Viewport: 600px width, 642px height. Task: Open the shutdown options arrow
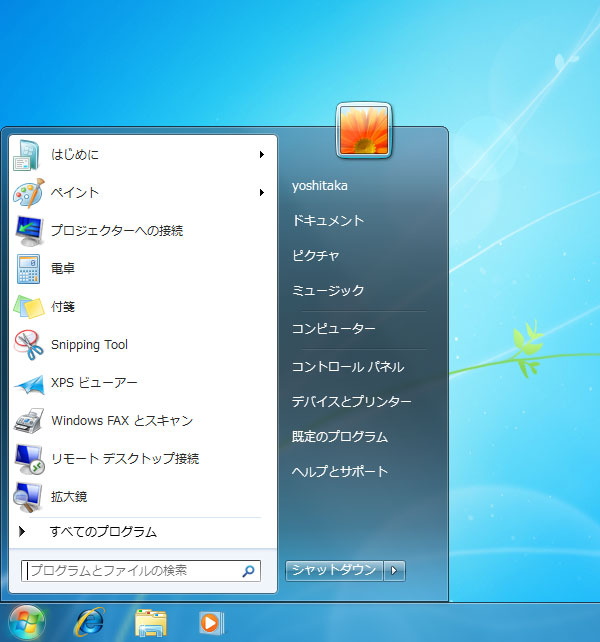(394, 570)
